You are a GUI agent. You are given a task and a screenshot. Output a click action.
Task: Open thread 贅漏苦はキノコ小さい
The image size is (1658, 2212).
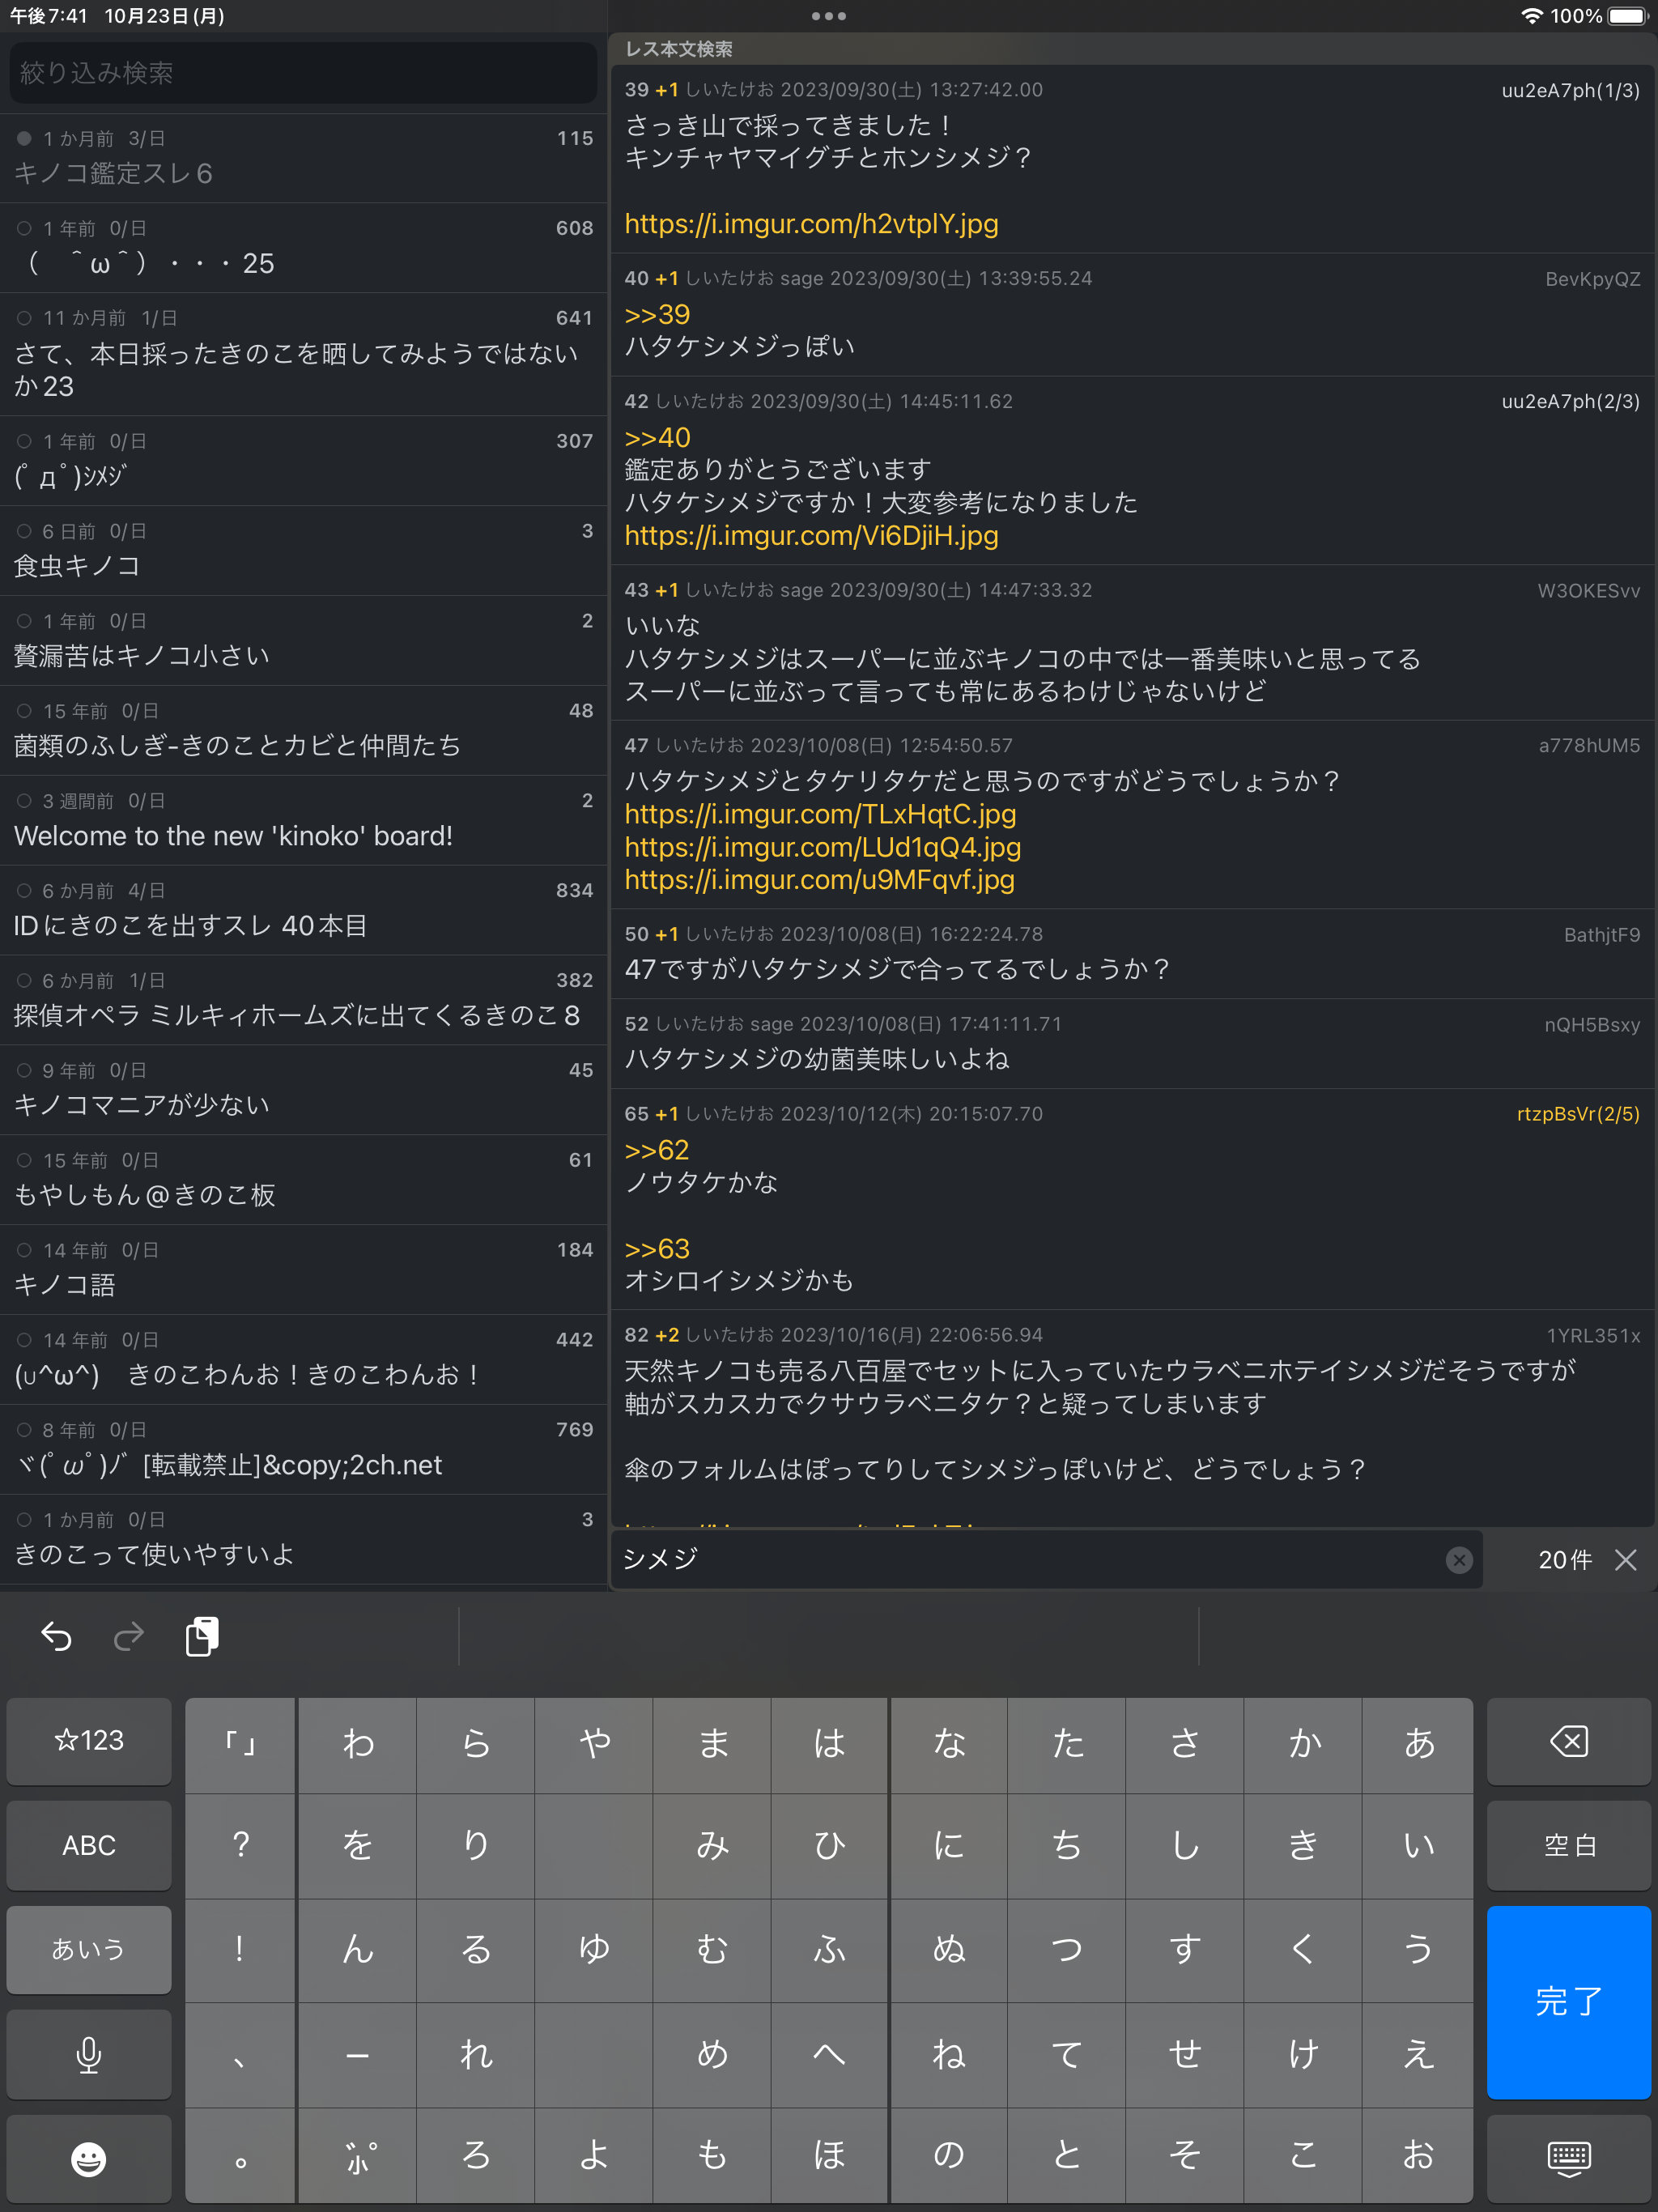(303, 641)
